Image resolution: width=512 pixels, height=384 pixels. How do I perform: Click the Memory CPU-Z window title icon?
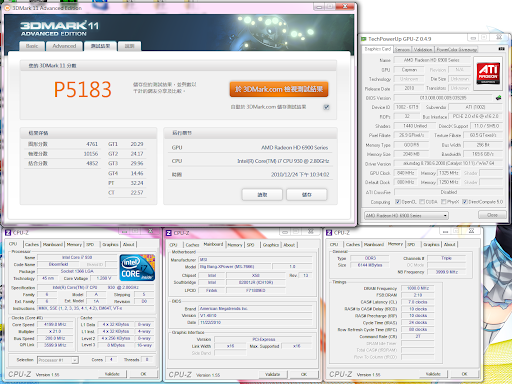[329, 233]
